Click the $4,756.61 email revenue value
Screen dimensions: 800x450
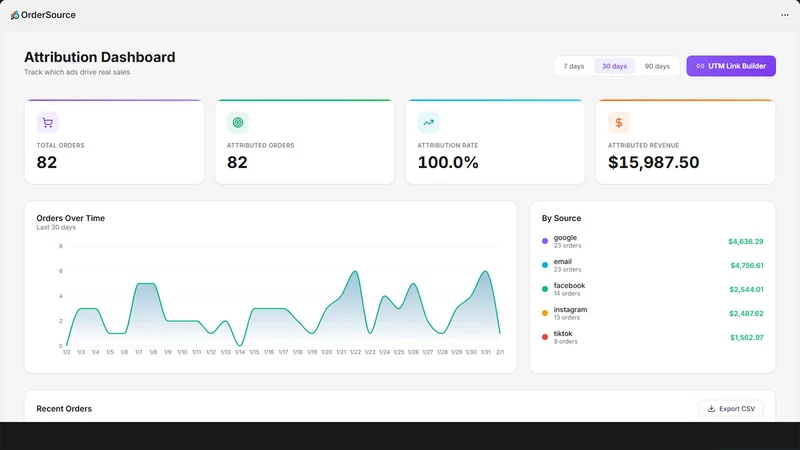tap(746, 265)
